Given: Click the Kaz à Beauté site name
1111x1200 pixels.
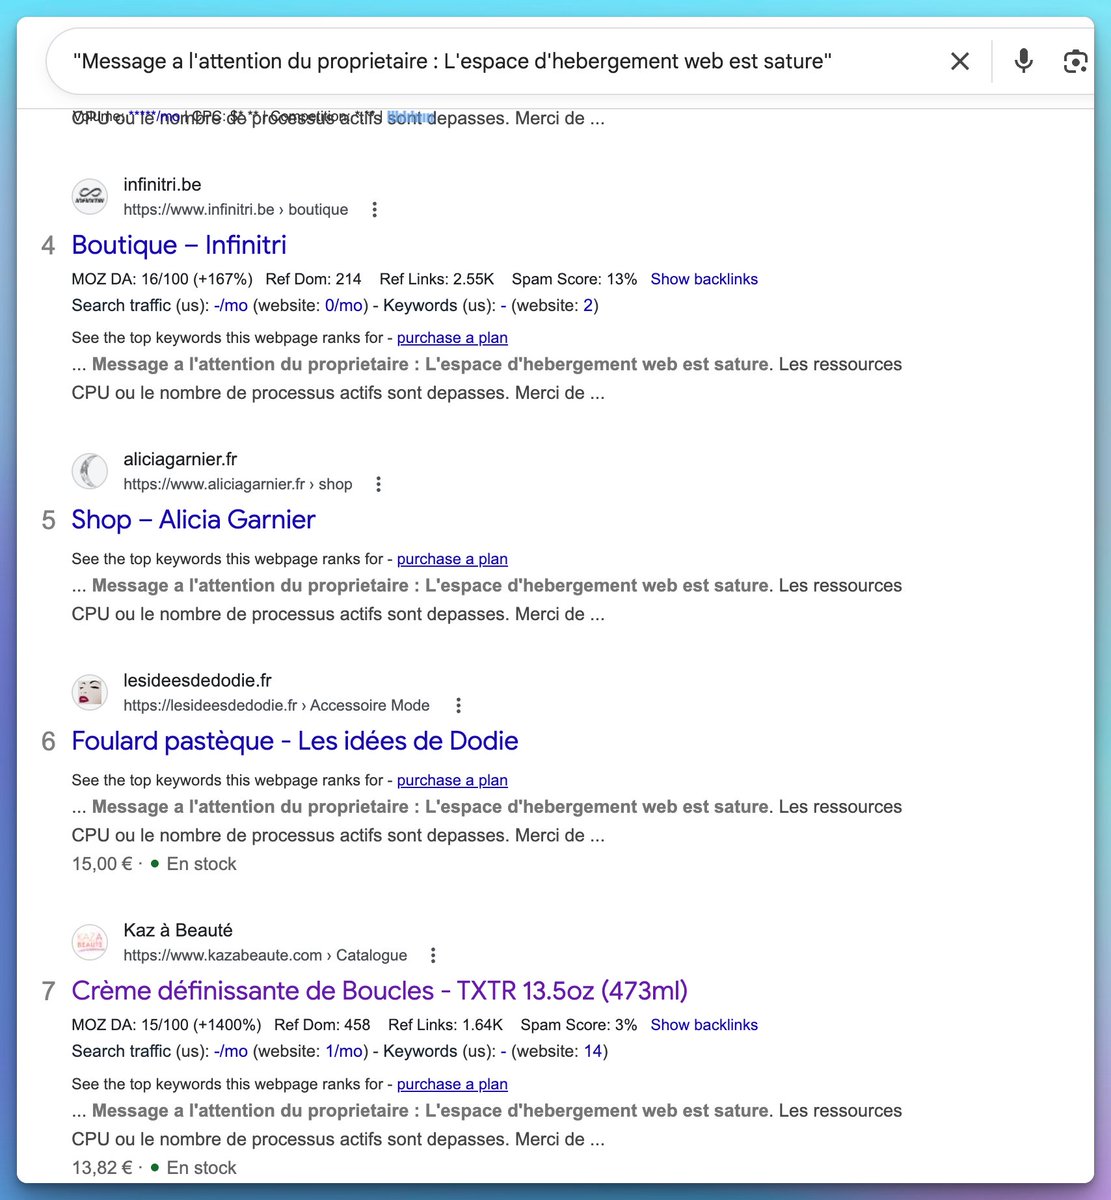Looking at the screenshot, I should click(178, 931).
